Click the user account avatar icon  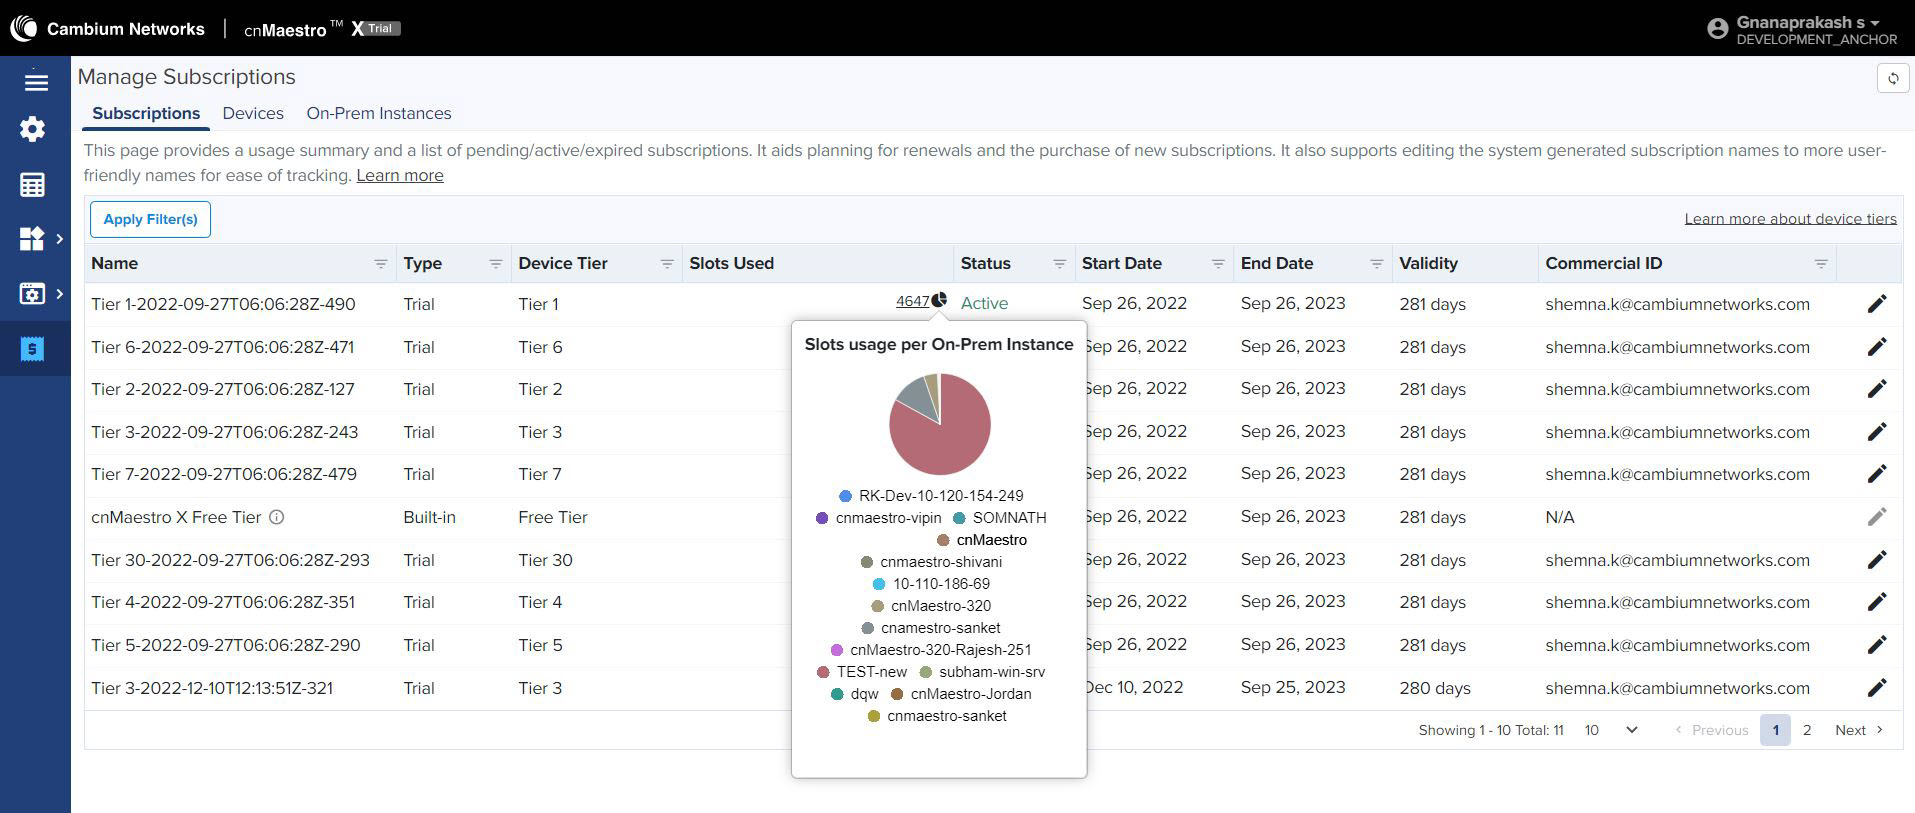tap(1718, 29)
